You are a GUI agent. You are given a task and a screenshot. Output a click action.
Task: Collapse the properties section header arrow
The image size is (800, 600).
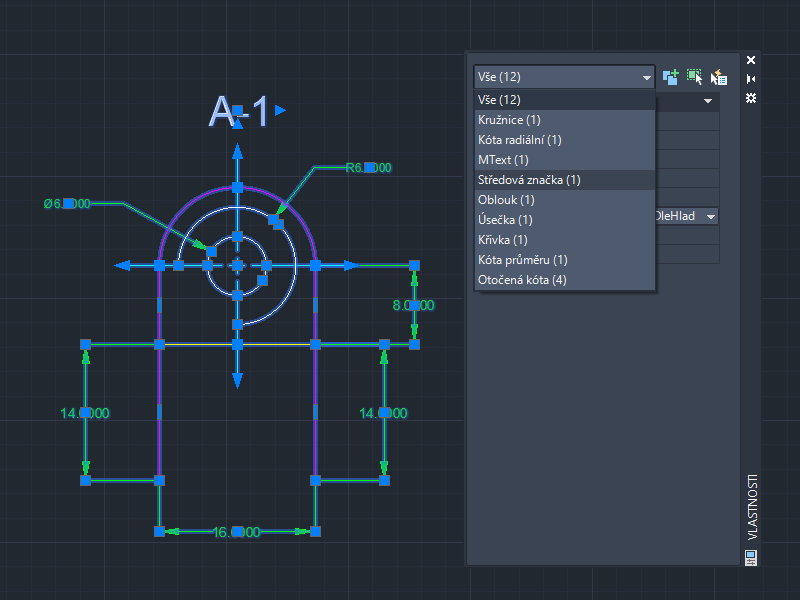tap(708, 101)
